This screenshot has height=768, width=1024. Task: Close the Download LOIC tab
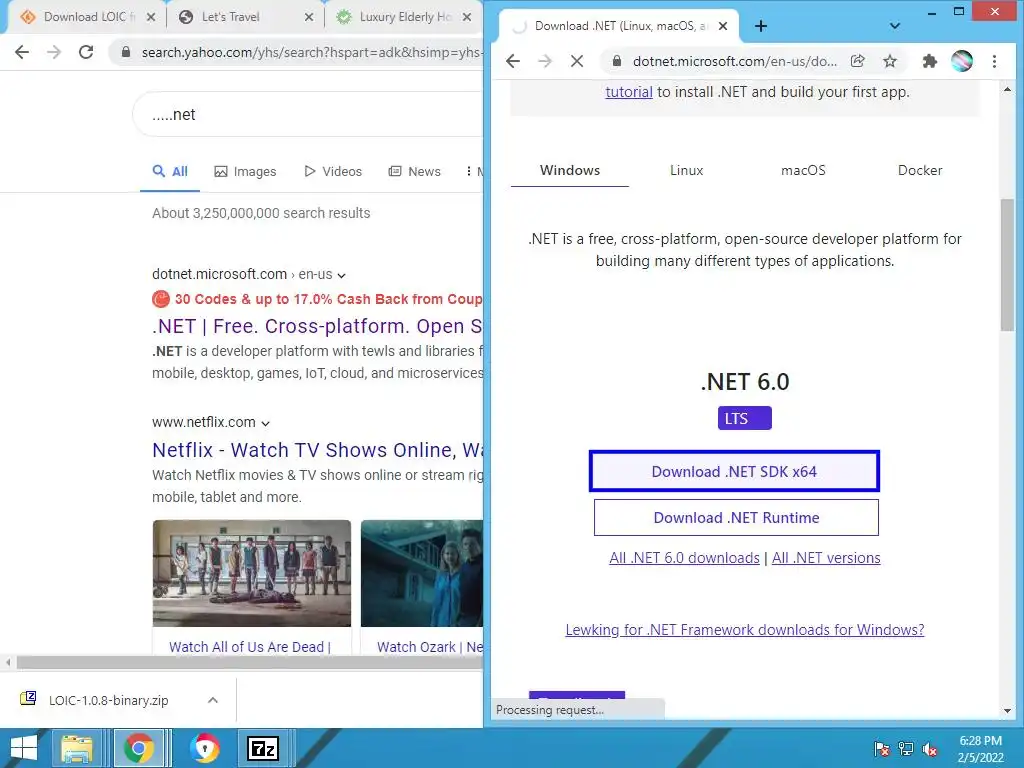[x=151, y=17]
